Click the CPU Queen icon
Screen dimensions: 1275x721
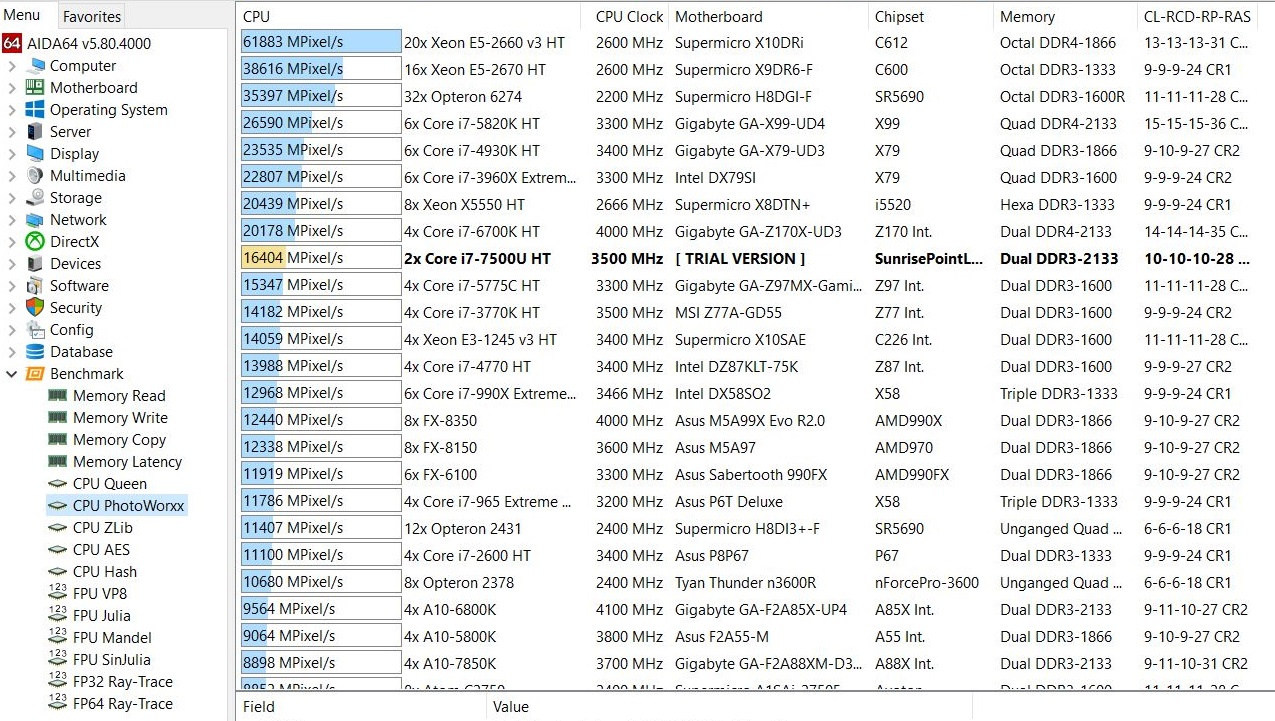57,484
